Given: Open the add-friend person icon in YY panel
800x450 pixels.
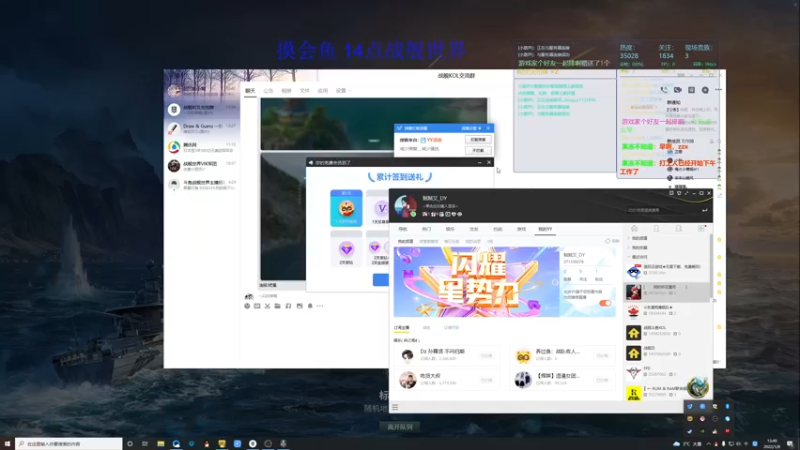Looking at the screenshot, I should click(x=679, y=229).
